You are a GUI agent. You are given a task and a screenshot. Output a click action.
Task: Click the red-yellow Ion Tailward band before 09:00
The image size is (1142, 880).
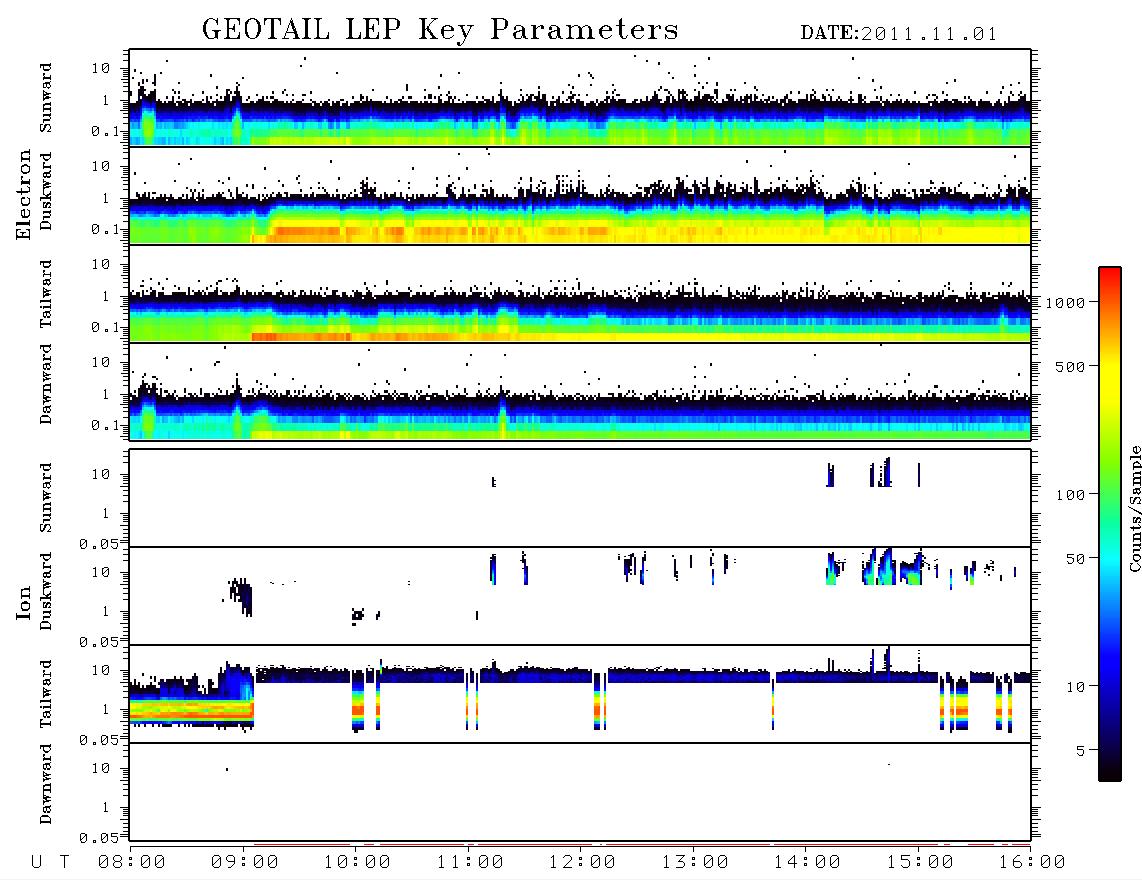pyautogui.click(x=192, y=711)
